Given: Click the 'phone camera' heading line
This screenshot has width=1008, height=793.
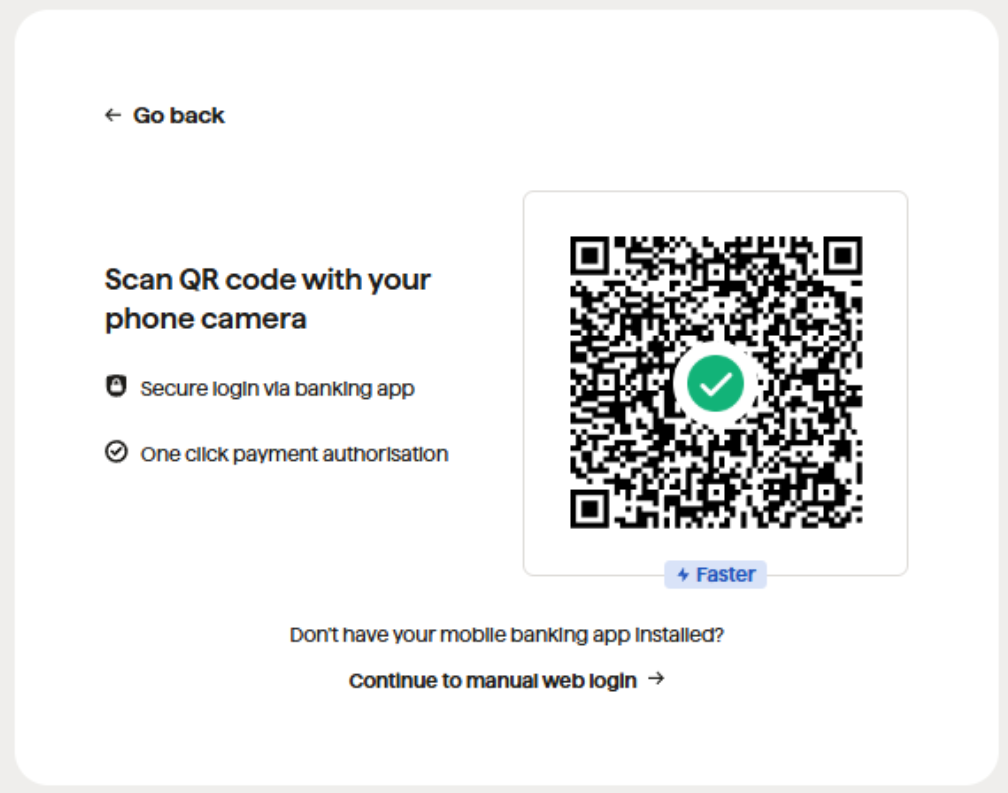Looking at the screenshot, I should click(206, 319).
